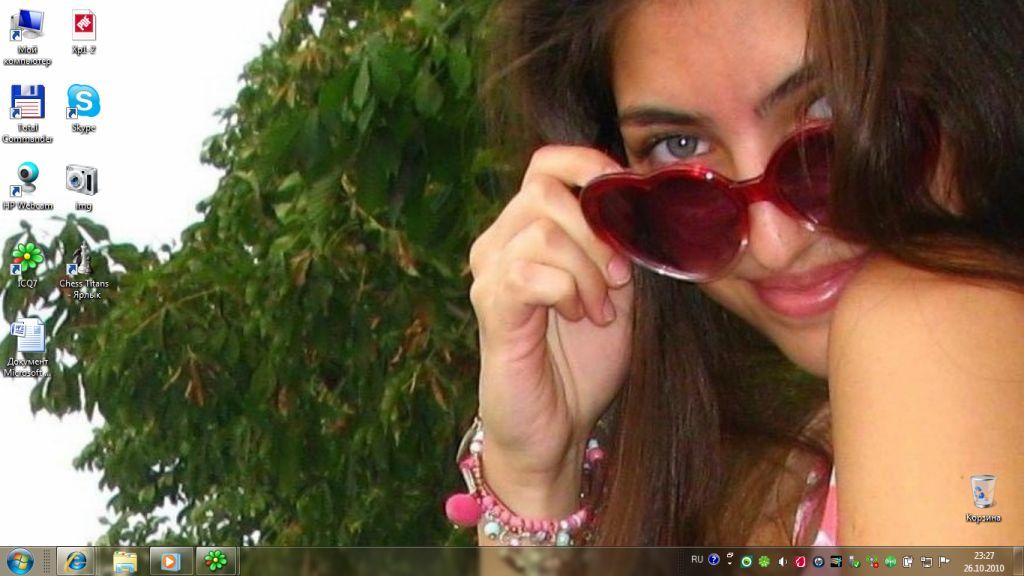Open the Chess Titans shortcut
Screen dimensions: 1024x576
83,260
